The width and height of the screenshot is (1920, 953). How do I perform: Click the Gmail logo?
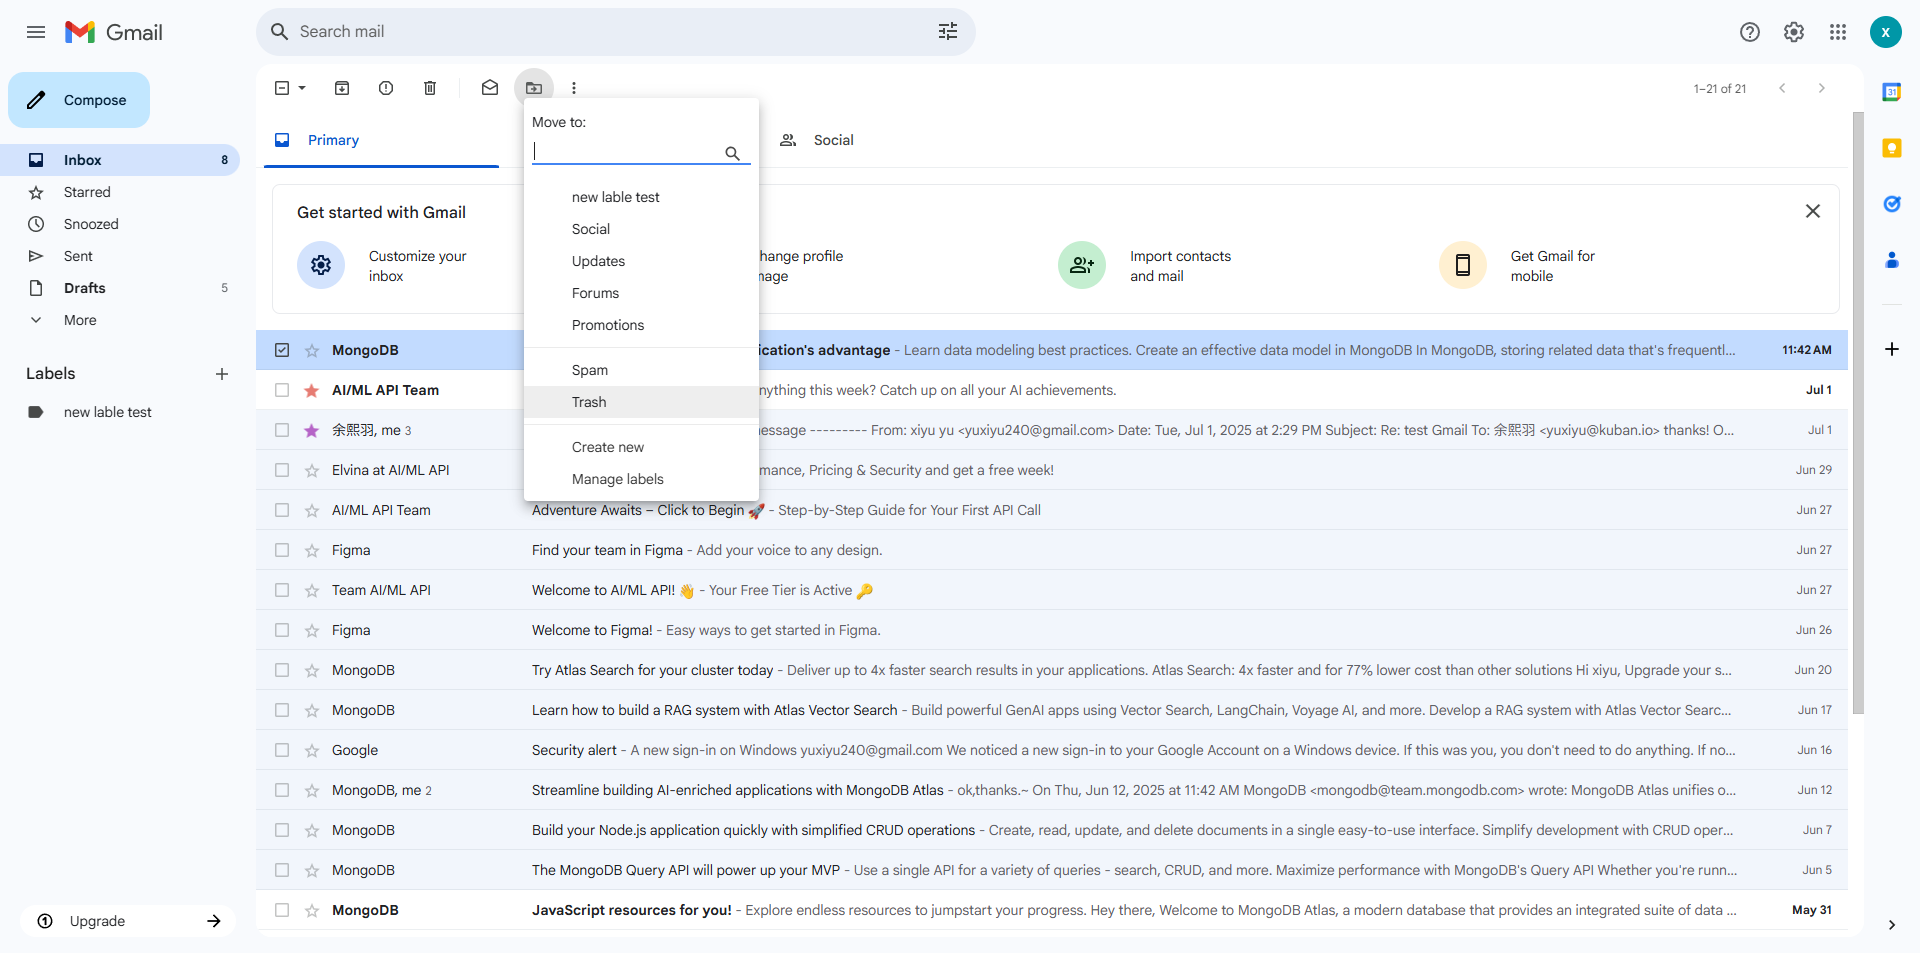[x=114, y=32]
